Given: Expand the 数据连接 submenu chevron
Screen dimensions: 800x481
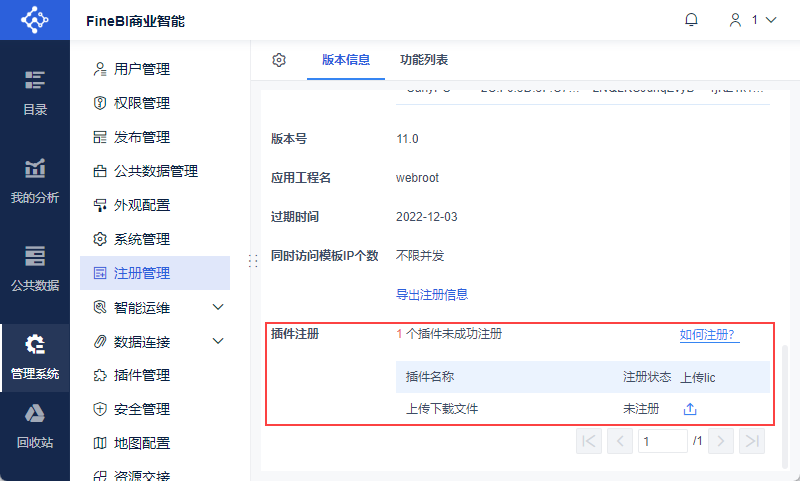Looking at the screenshot, I should click(218, 341).
